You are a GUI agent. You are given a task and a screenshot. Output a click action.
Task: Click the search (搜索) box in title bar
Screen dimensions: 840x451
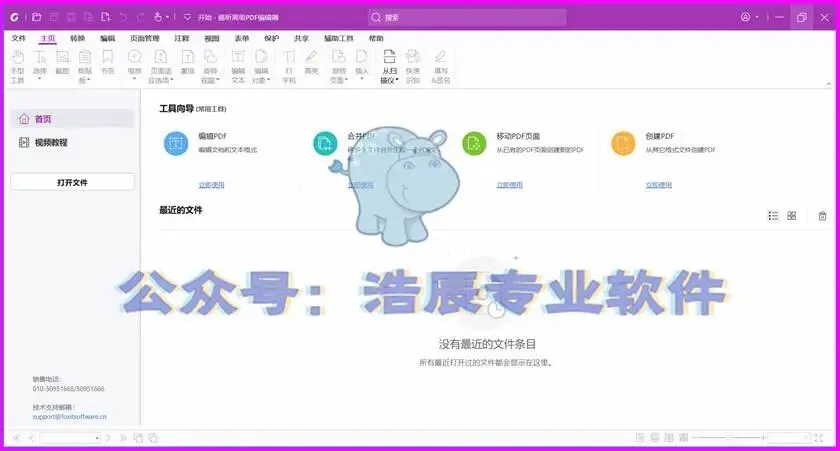467,17
